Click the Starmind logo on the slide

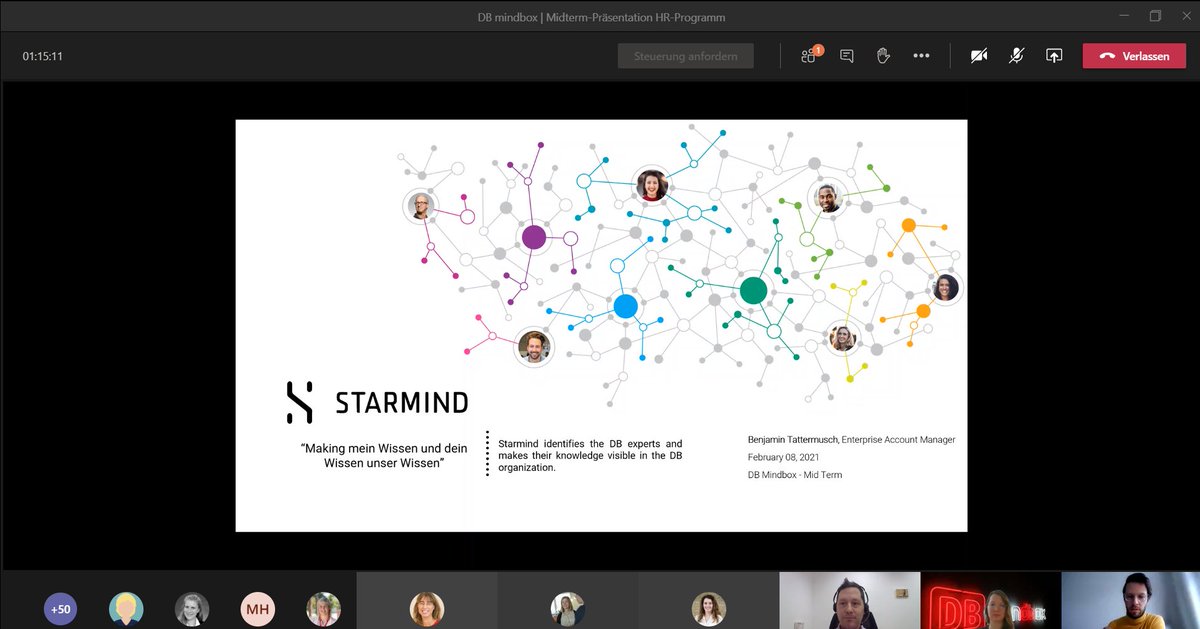point(377,402)
